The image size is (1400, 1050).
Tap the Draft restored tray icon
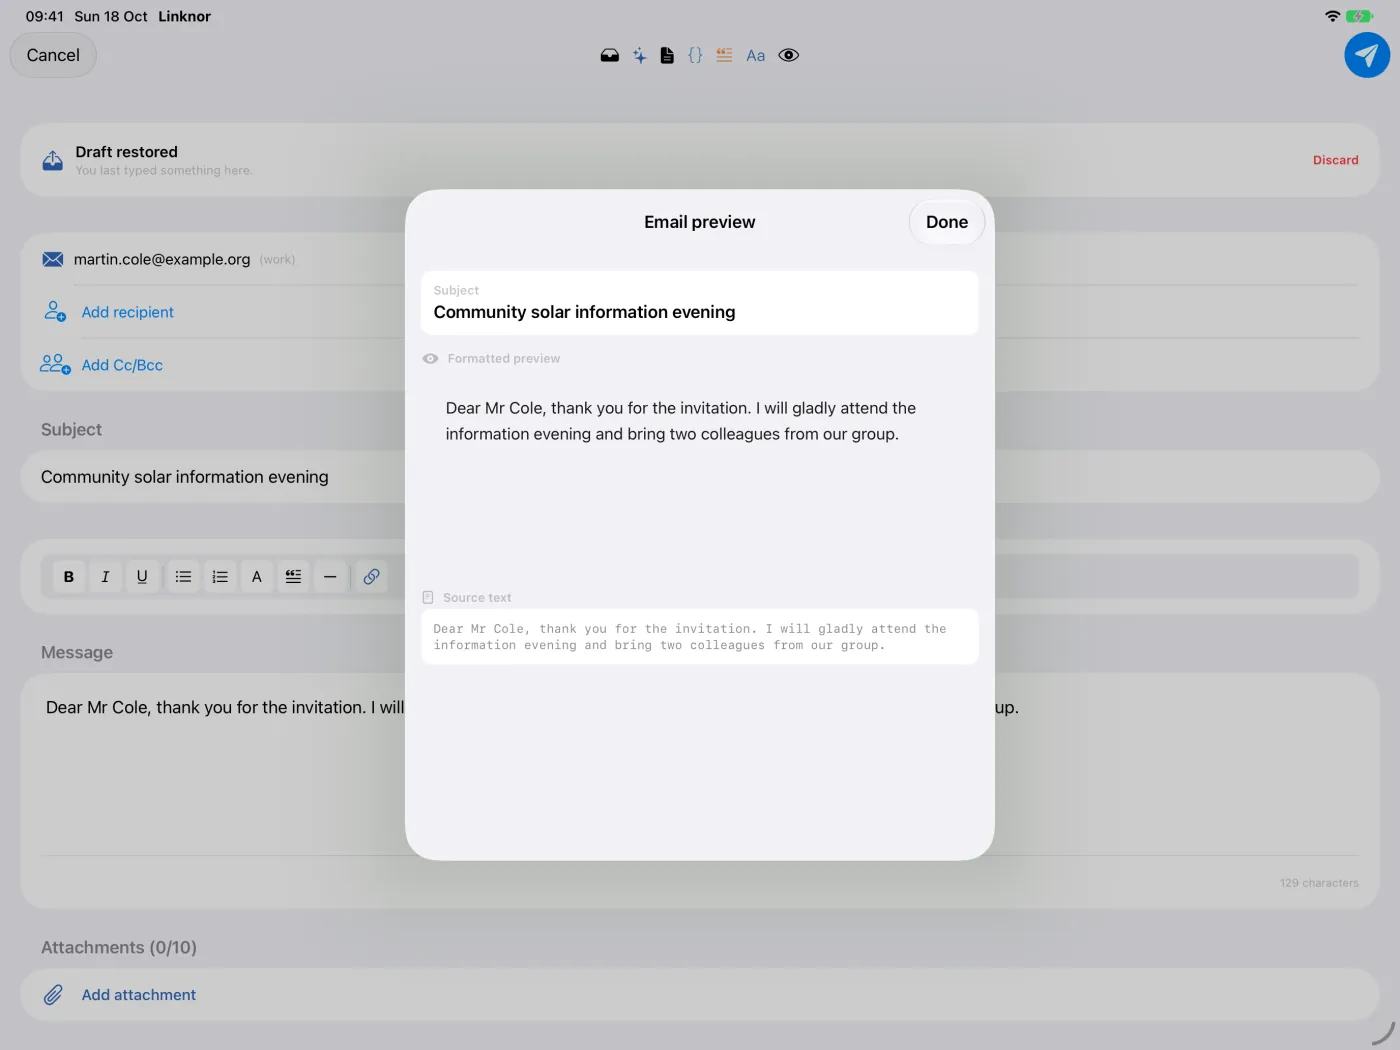point(53,160)
